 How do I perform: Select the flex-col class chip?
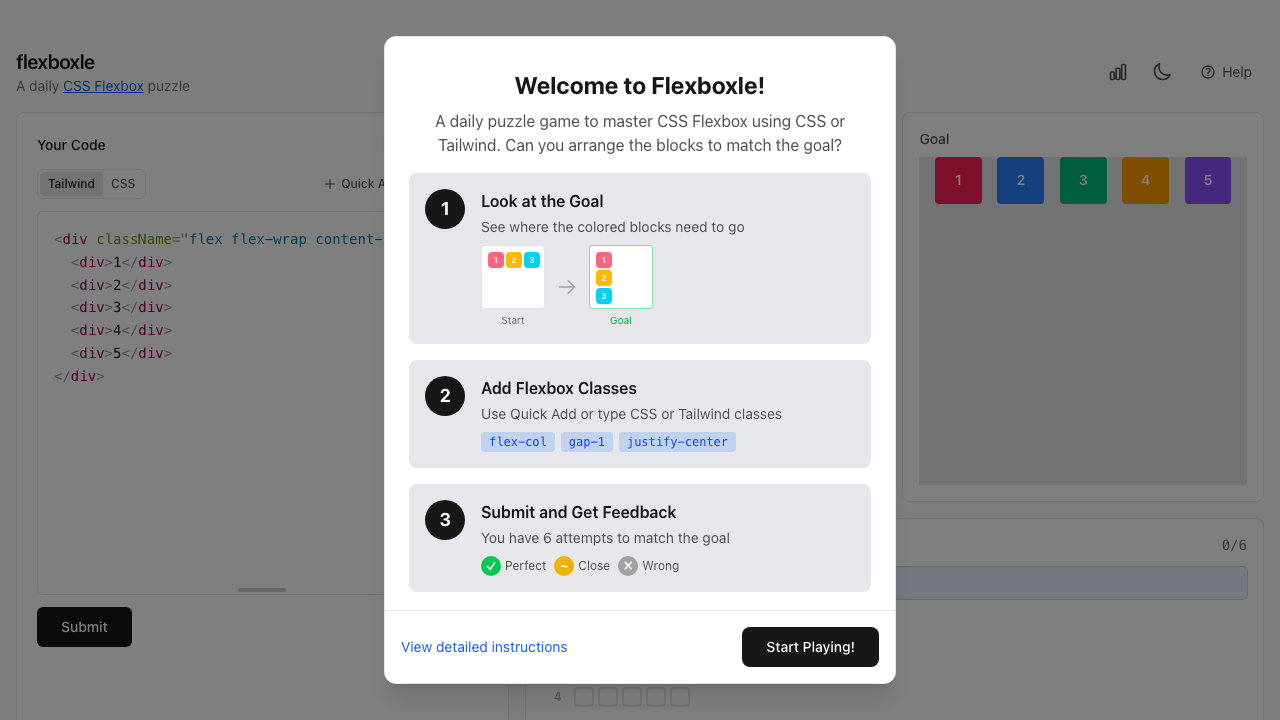coord(518,441)
